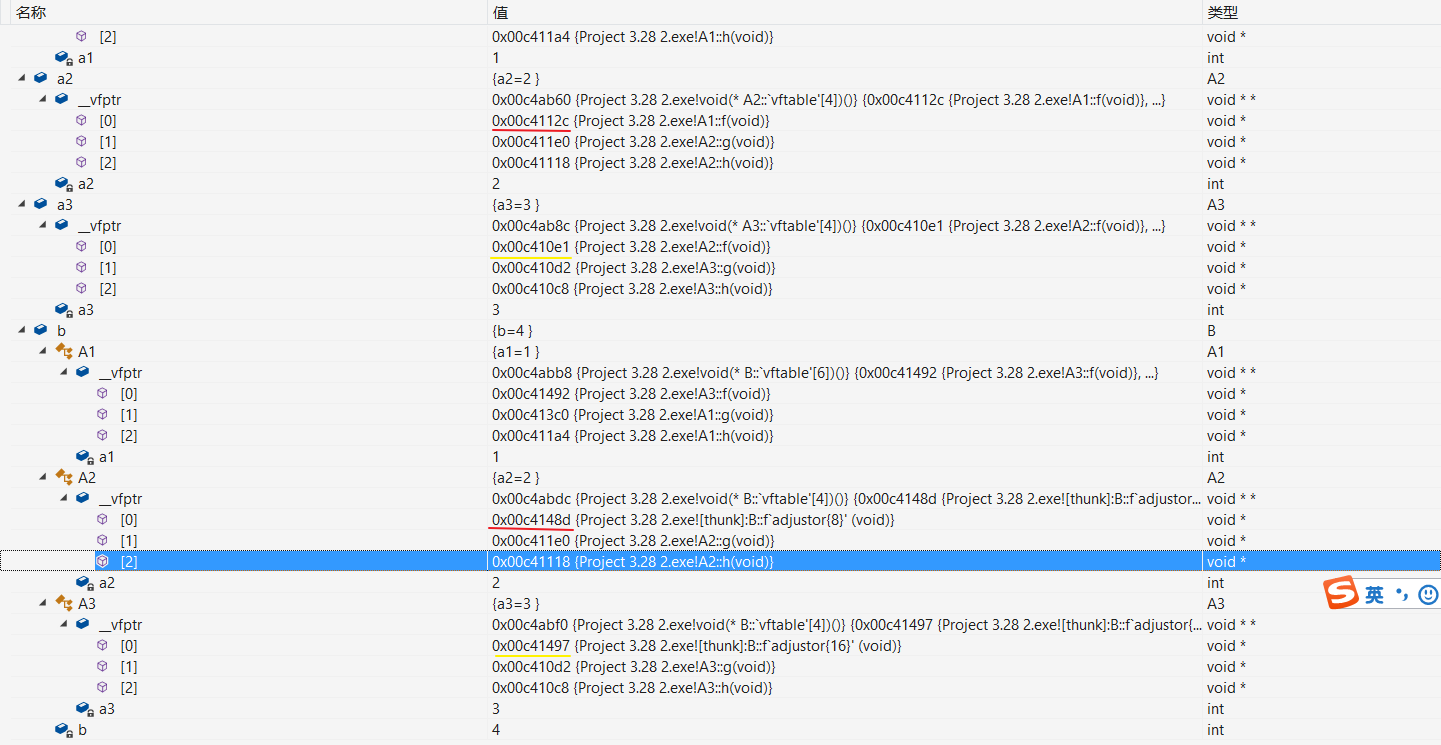This screenshot has height=745, width=1441.
Task: Click the 值 column header
Action: click(845, 12)
